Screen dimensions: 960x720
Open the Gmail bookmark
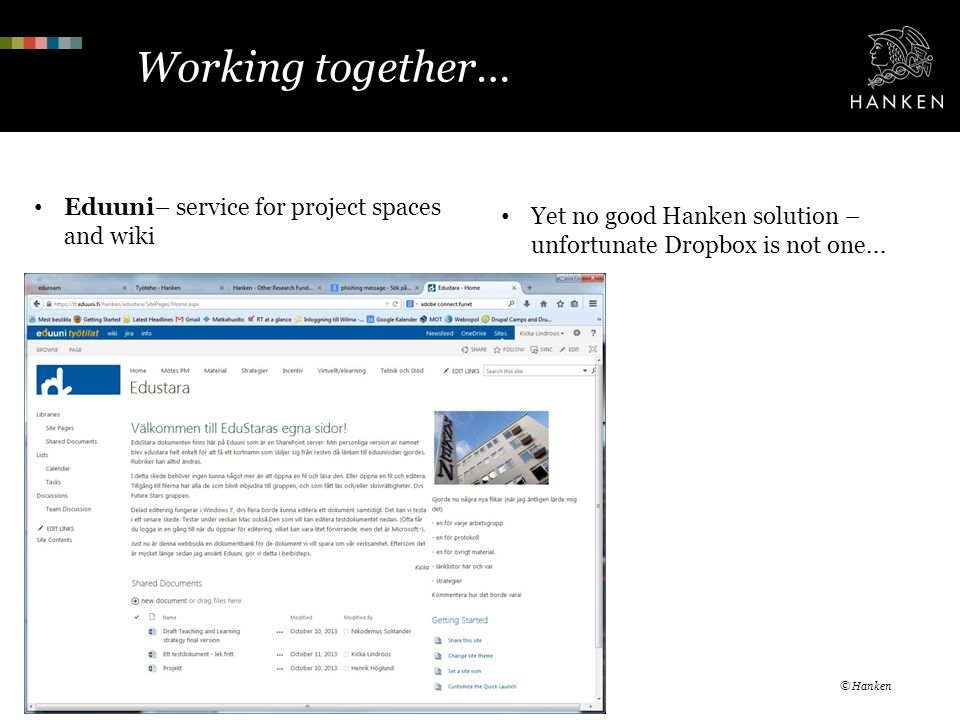(189, 320)
